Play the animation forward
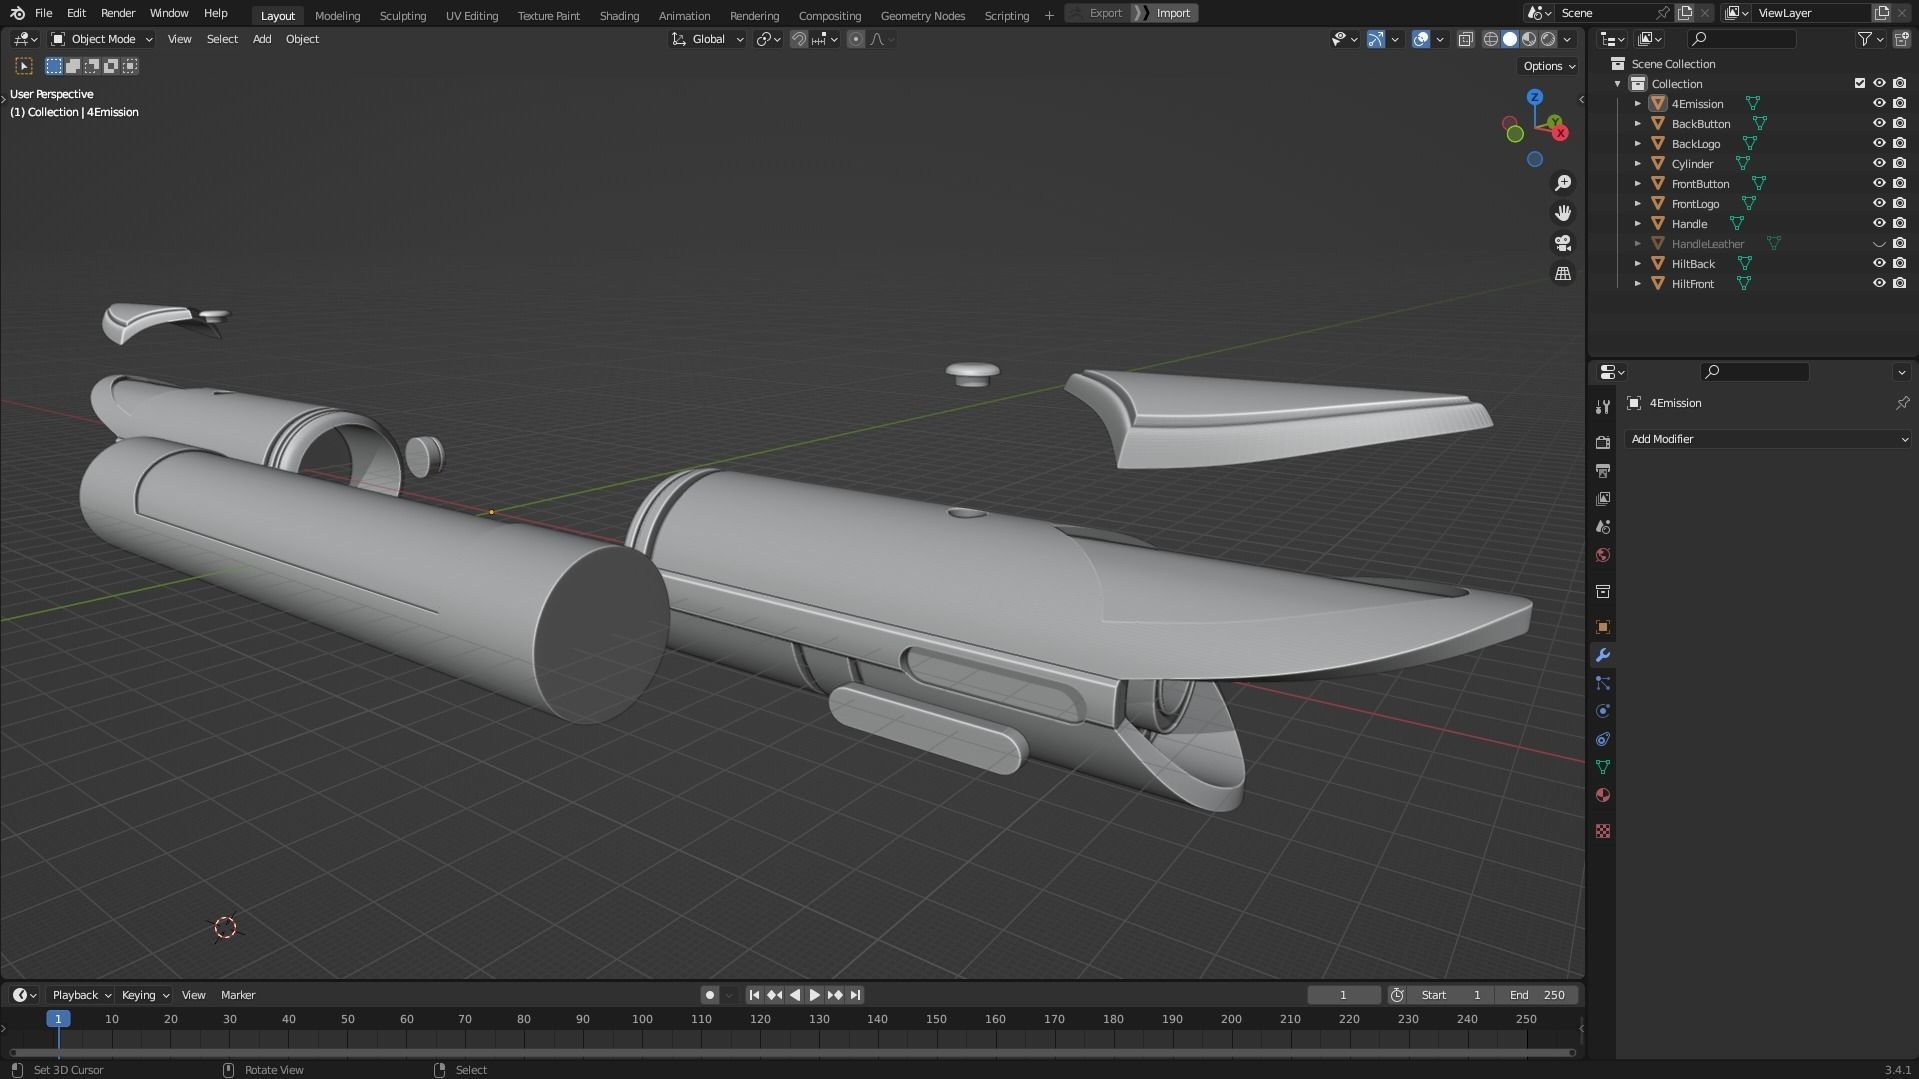Viewport: 1919px width, 1079px height. click(814, 995)
